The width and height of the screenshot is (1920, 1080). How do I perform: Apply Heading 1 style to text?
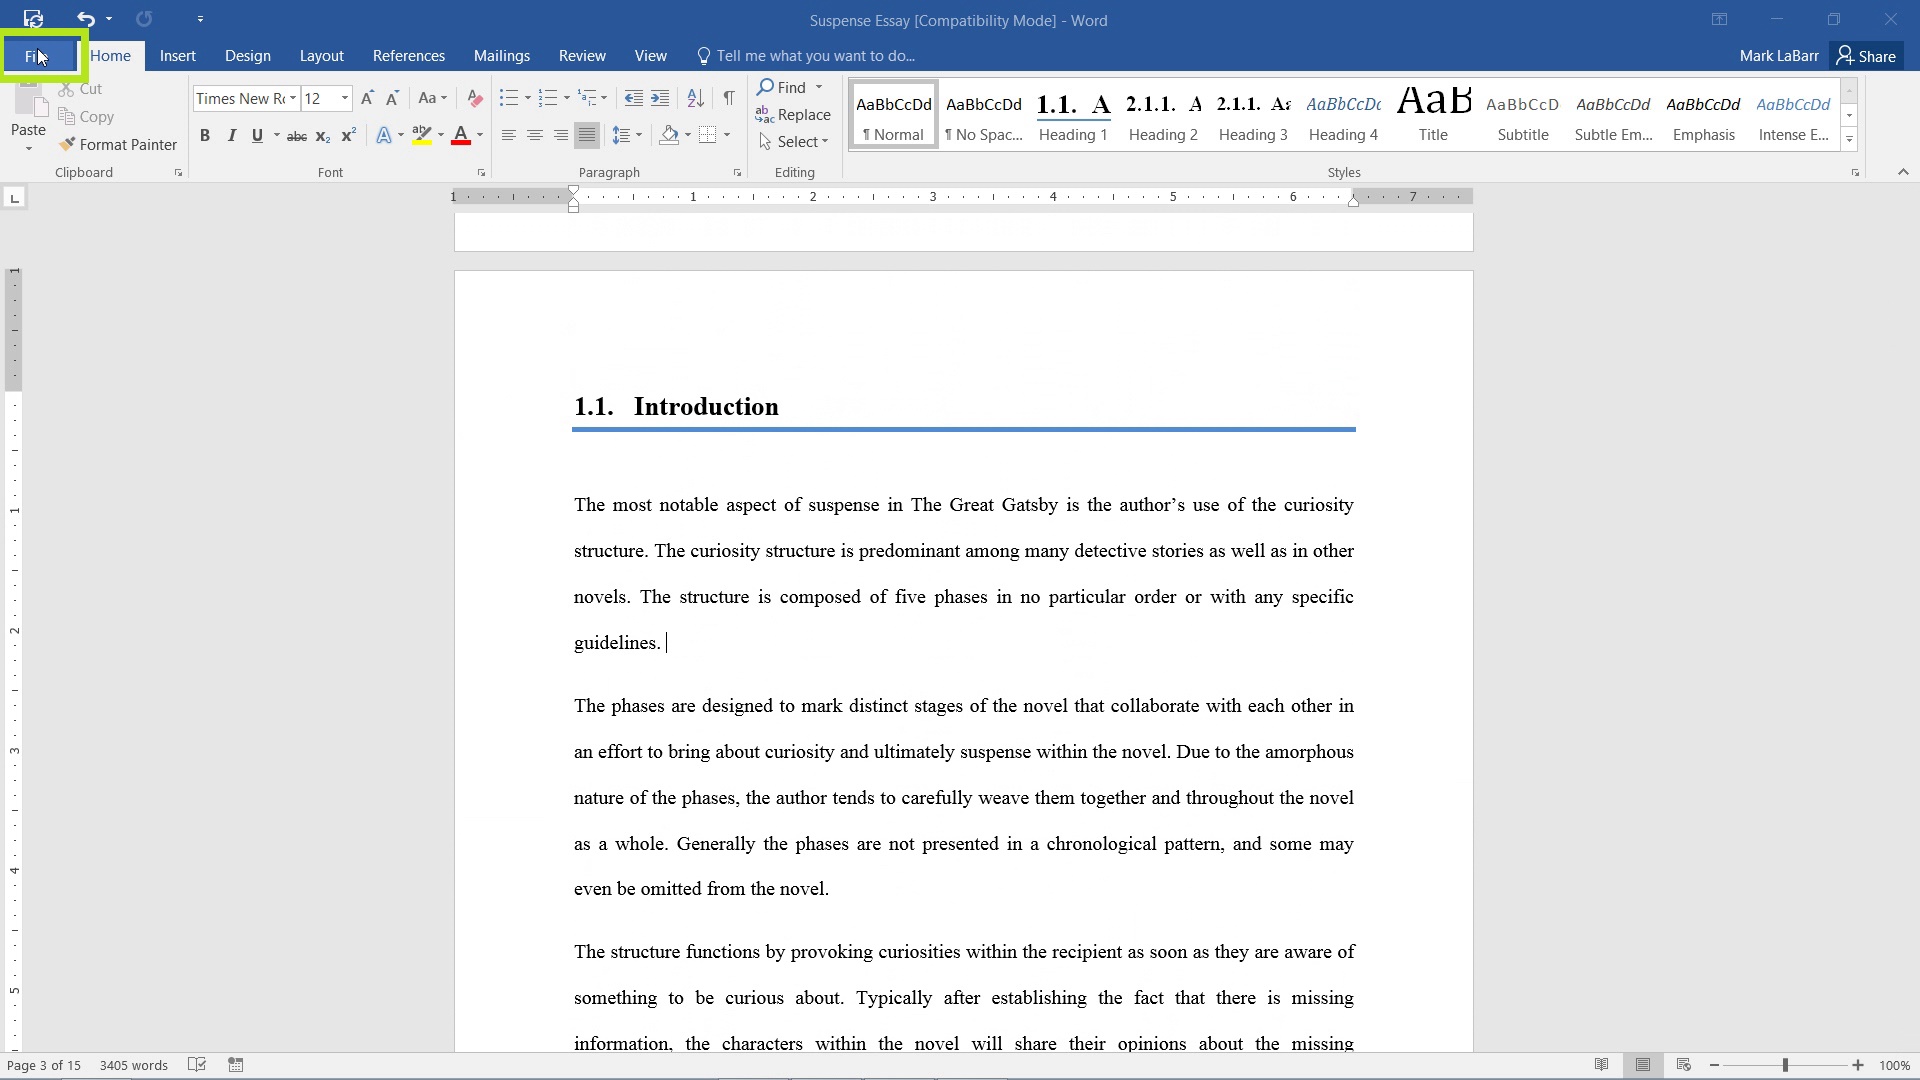click(1073, 116)
